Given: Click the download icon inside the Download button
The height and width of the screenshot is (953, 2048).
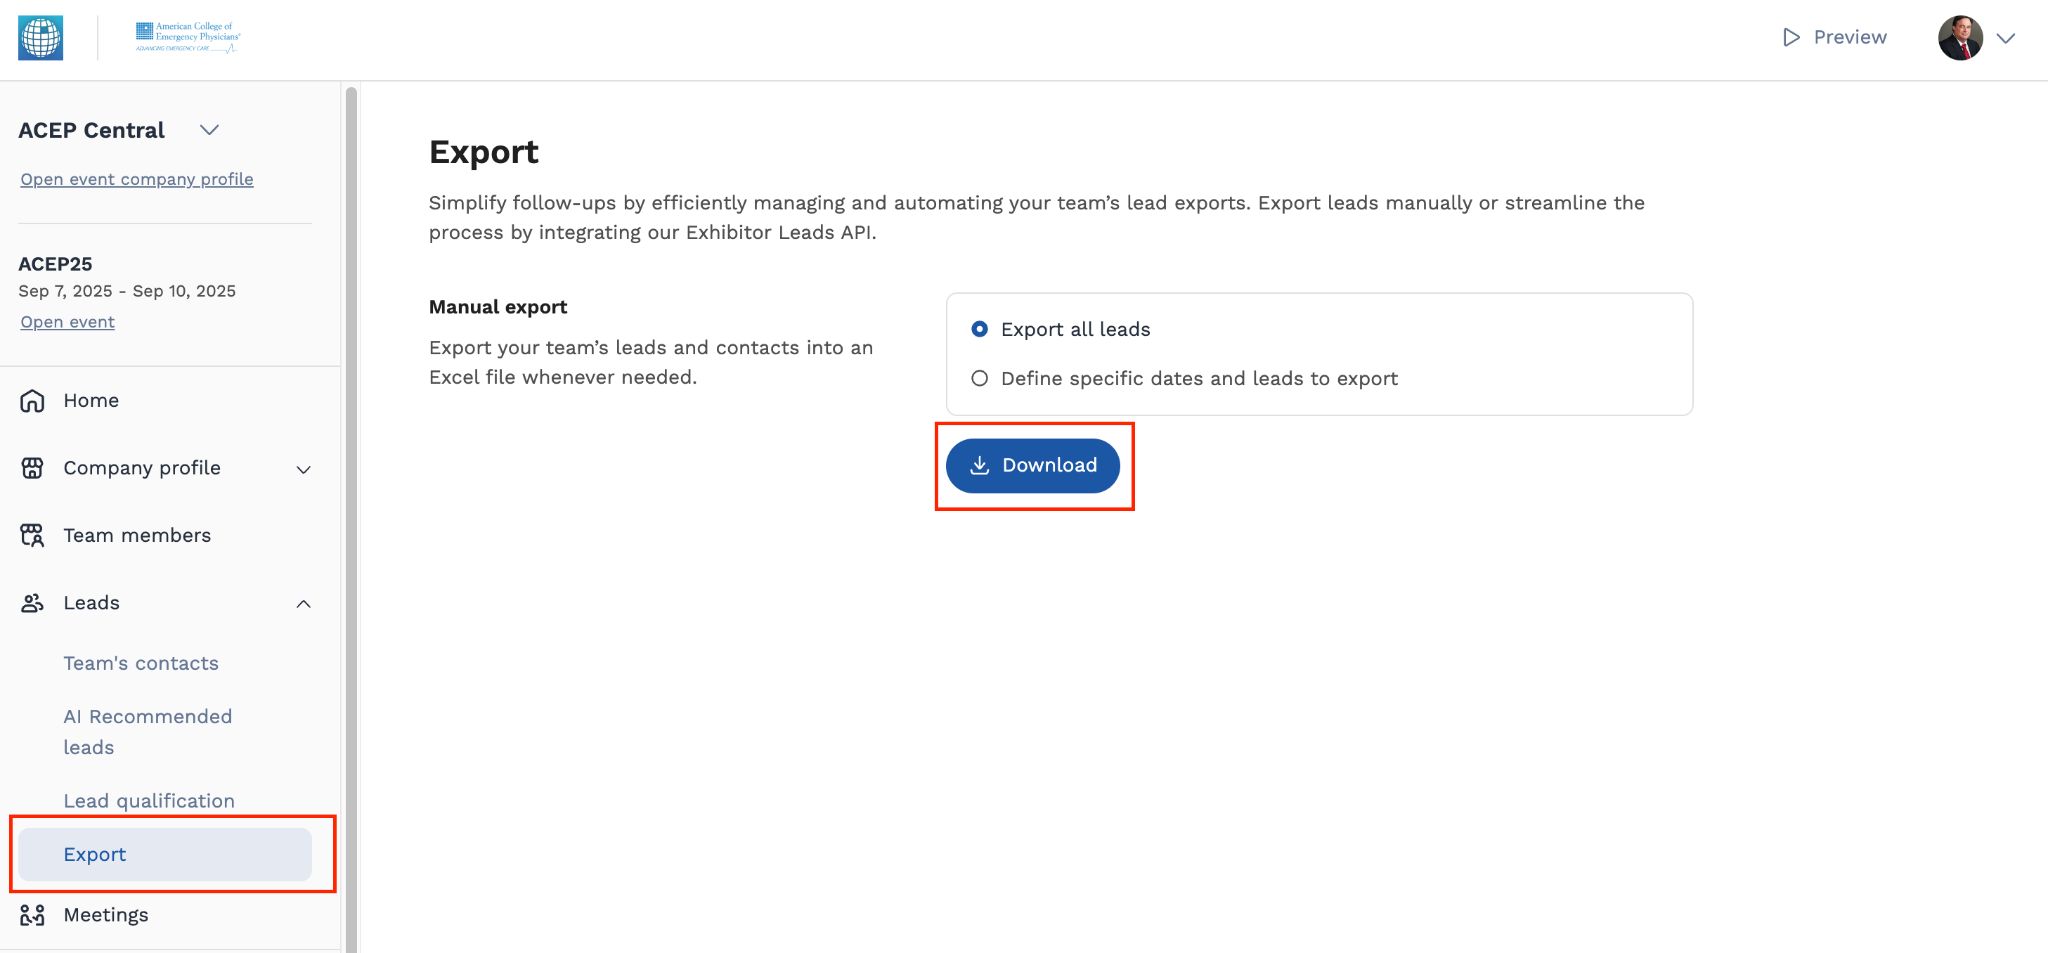Looking at the screenshot, I should coord(980,465).
